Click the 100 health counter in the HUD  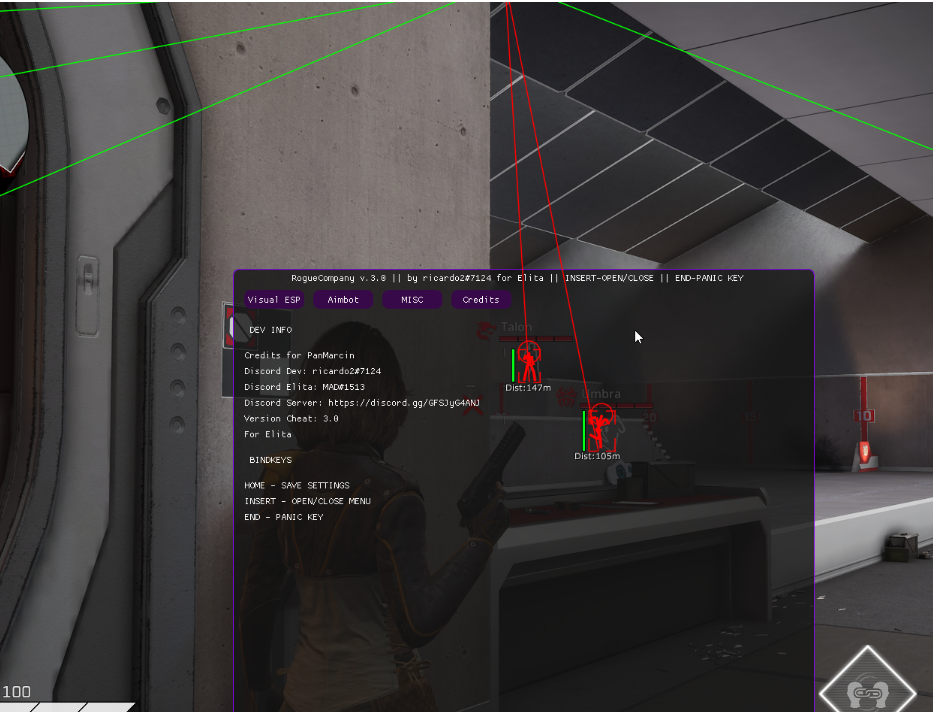tap(17, 692)
